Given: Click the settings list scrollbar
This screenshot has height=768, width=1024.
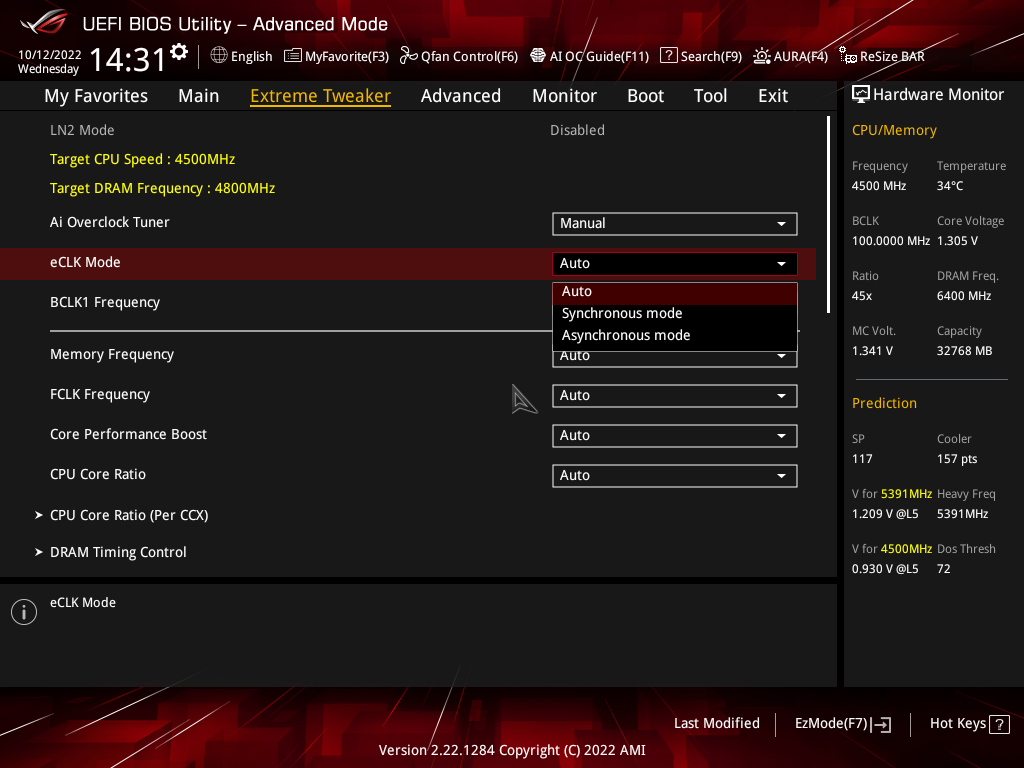Looking at the screenshot, I should pyautogui.click(x=828, y=215).
